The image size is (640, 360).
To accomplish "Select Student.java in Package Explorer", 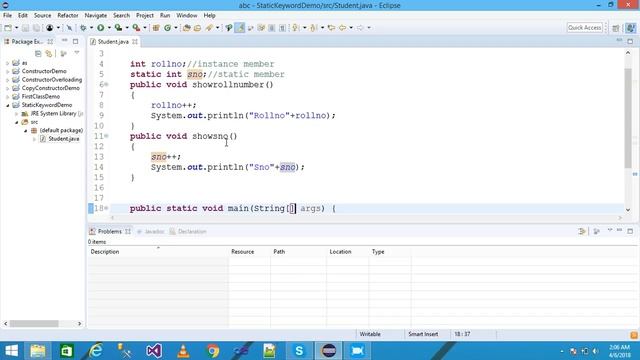I will (63, 139).
